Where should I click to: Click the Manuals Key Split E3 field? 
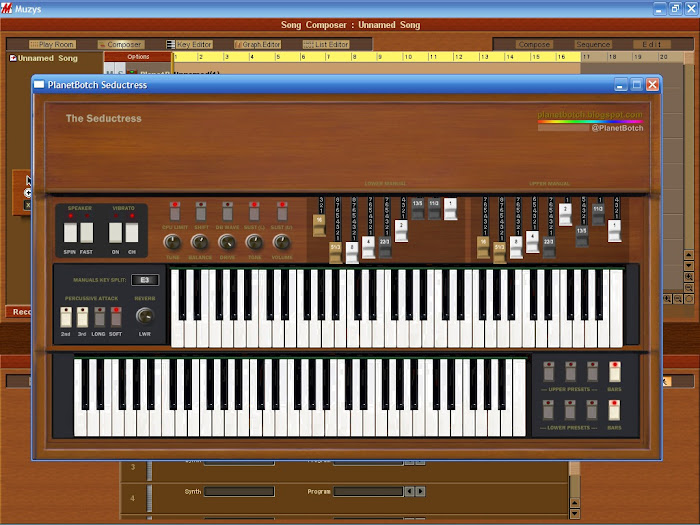(145, 280)
